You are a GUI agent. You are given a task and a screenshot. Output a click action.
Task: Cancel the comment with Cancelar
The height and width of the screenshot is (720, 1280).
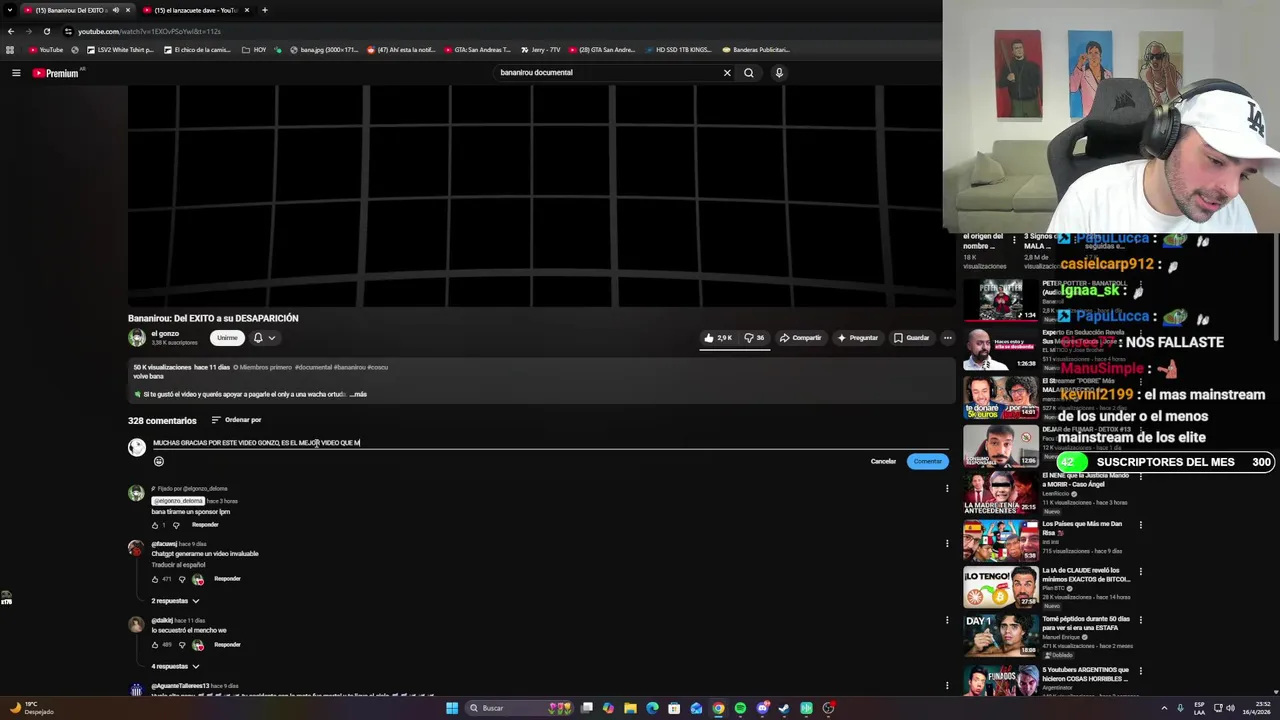883,461
